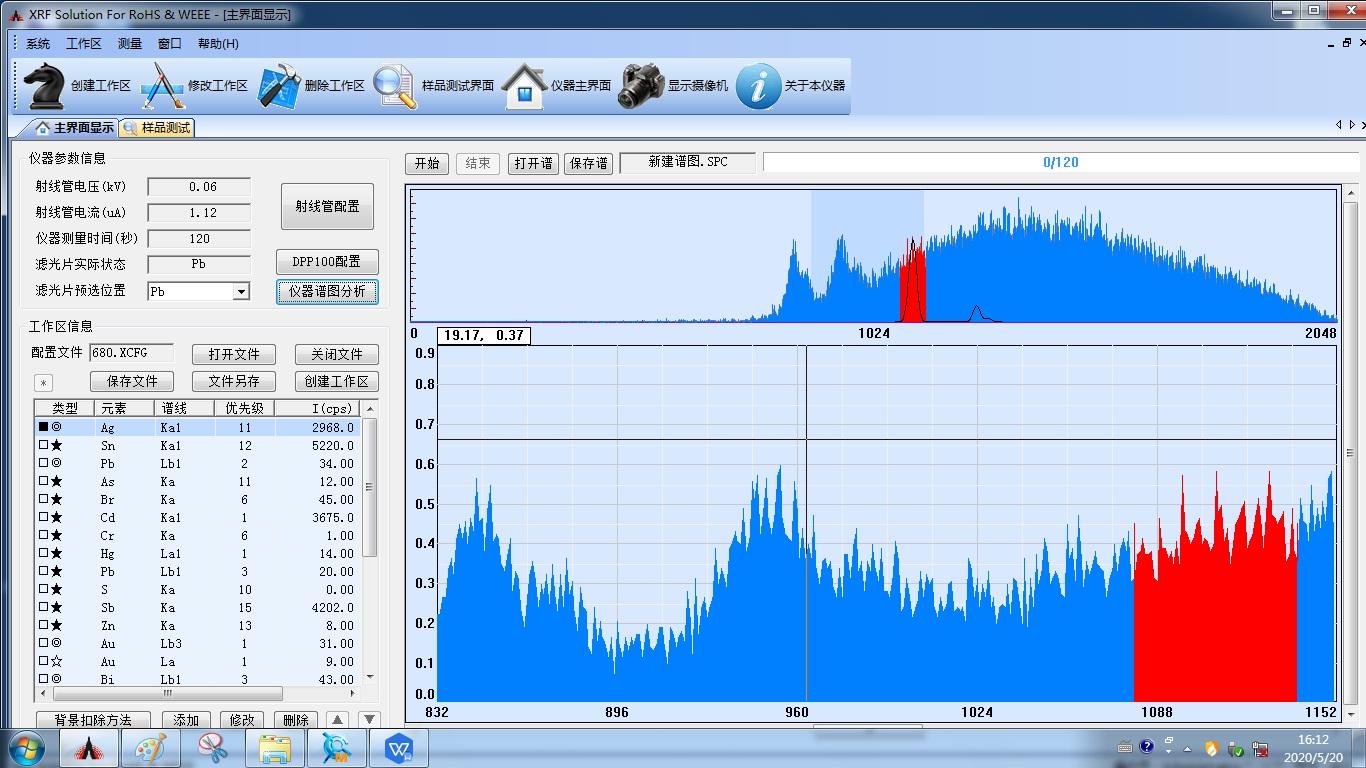
Task: Click the element list horizontal scrollbar
Action: click(167, 693)
